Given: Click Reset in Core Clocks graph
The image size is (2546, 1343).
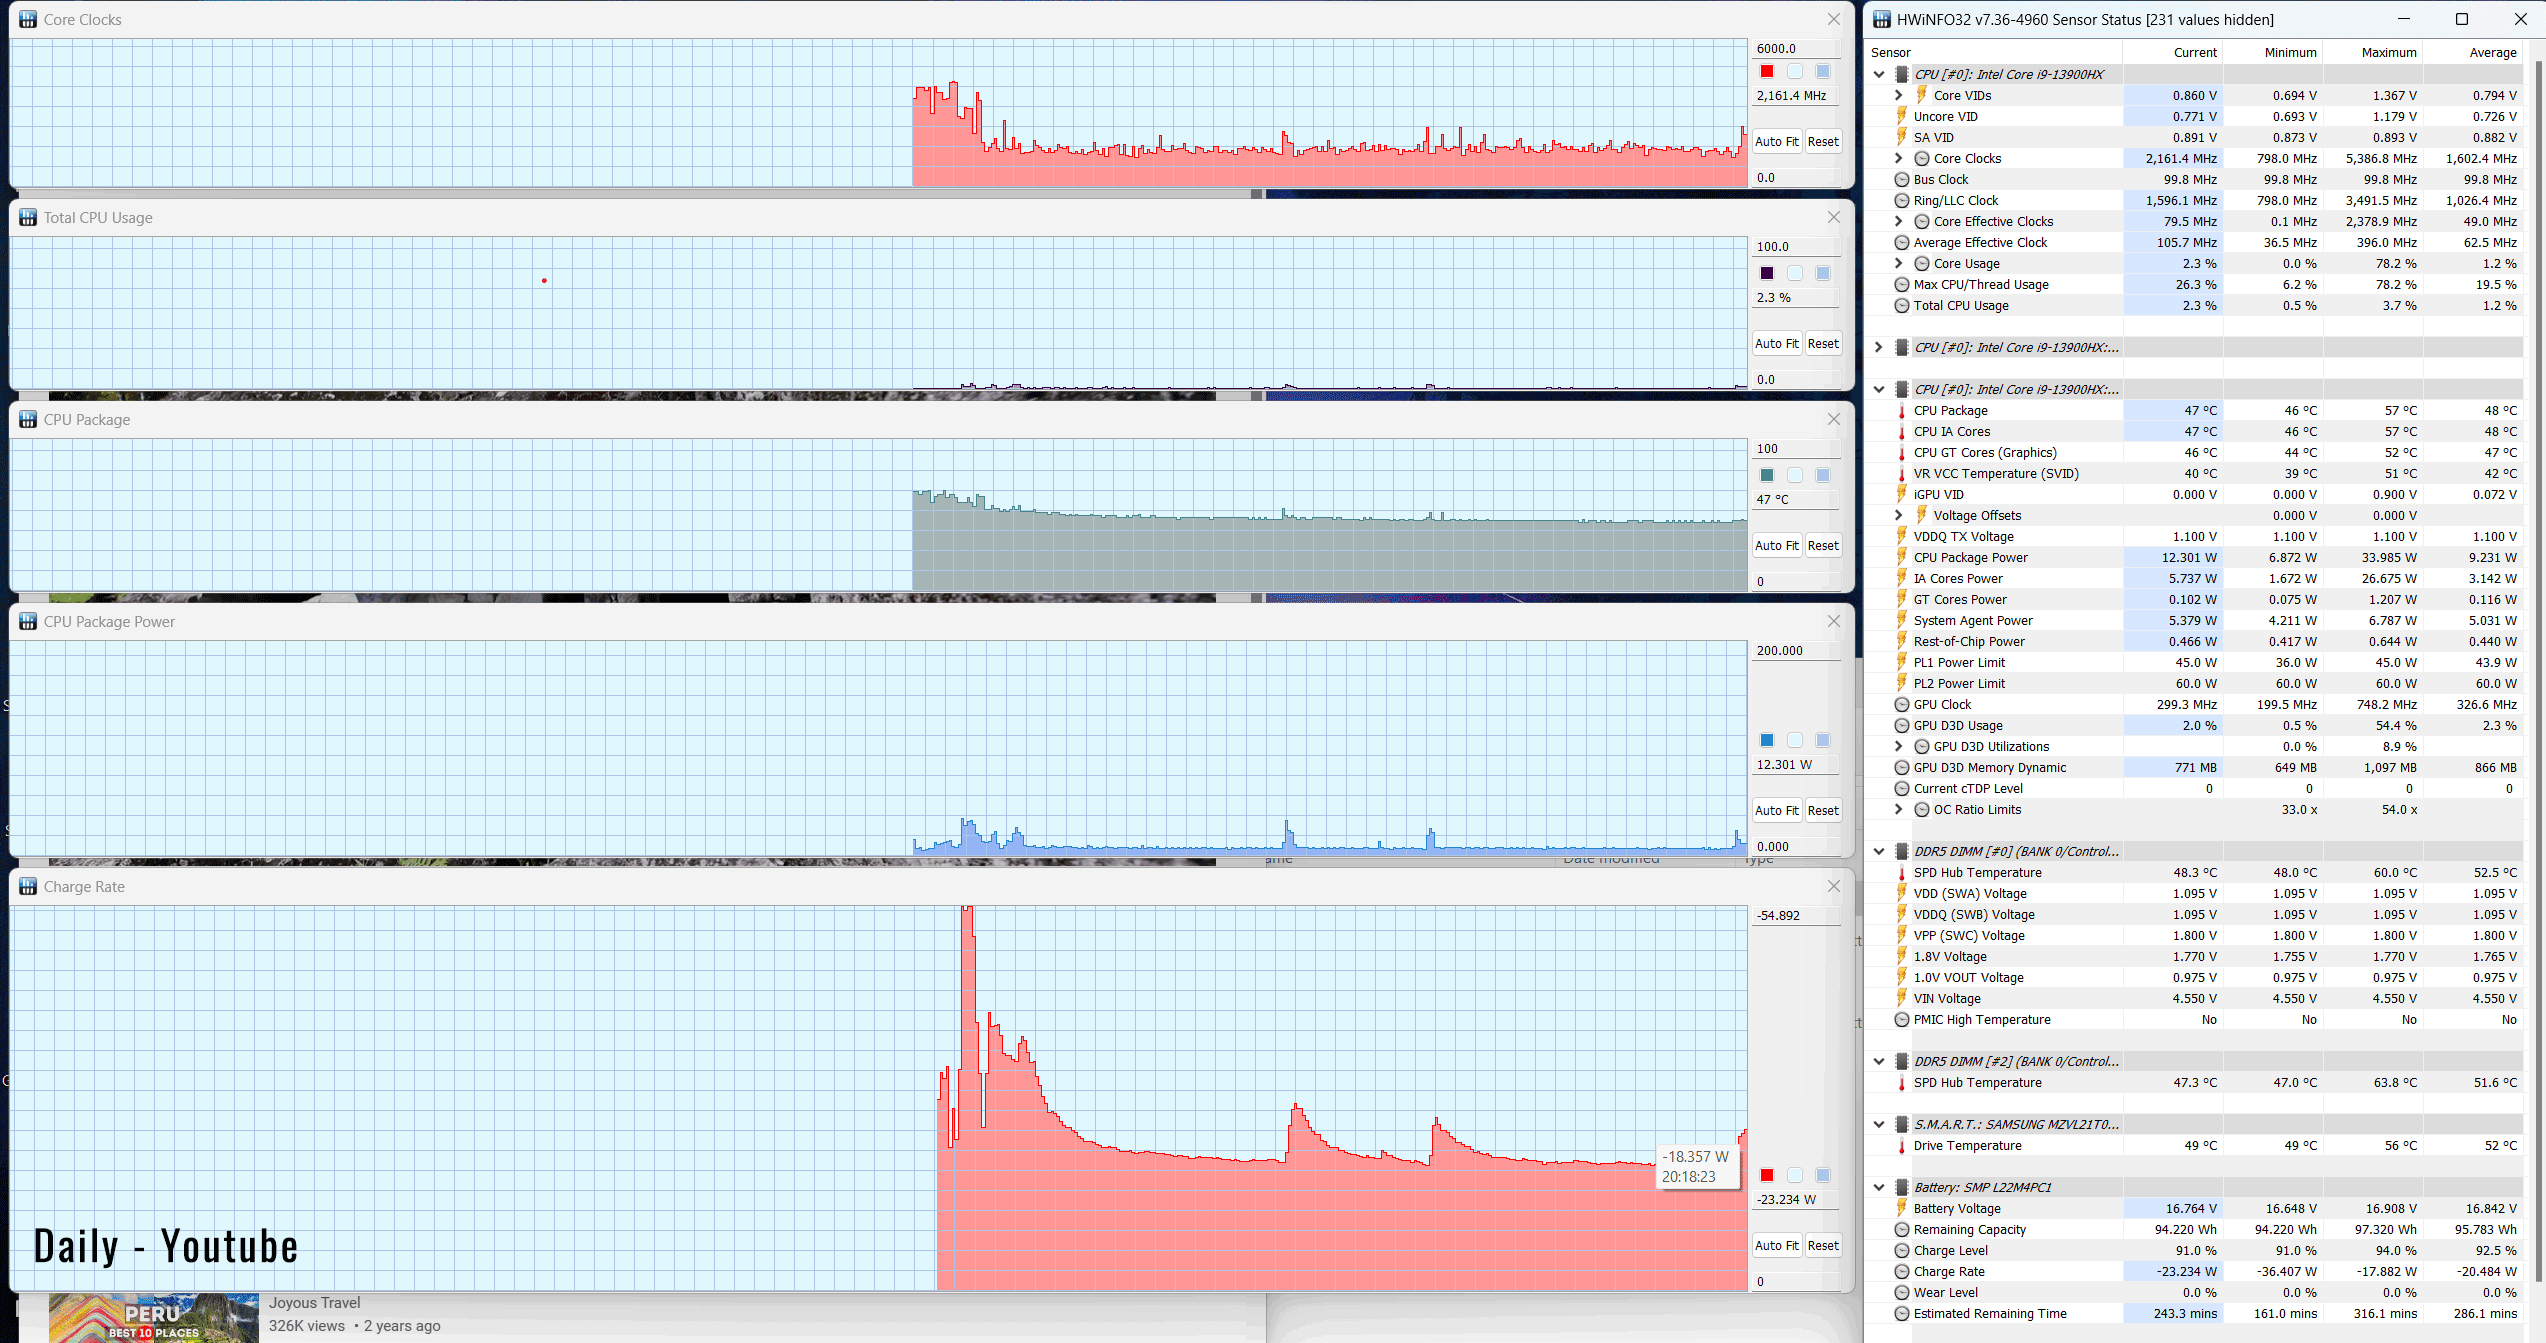Looking at the screenshot, I should pyautogui.click(x=1823, y=141).
